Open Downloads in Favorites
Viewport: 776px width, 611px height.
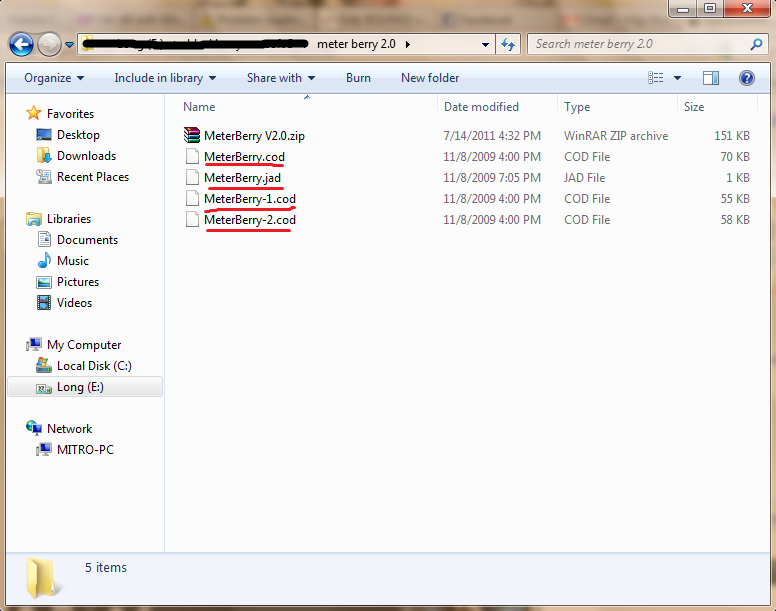pyautogui.click(x=86, y=156)
